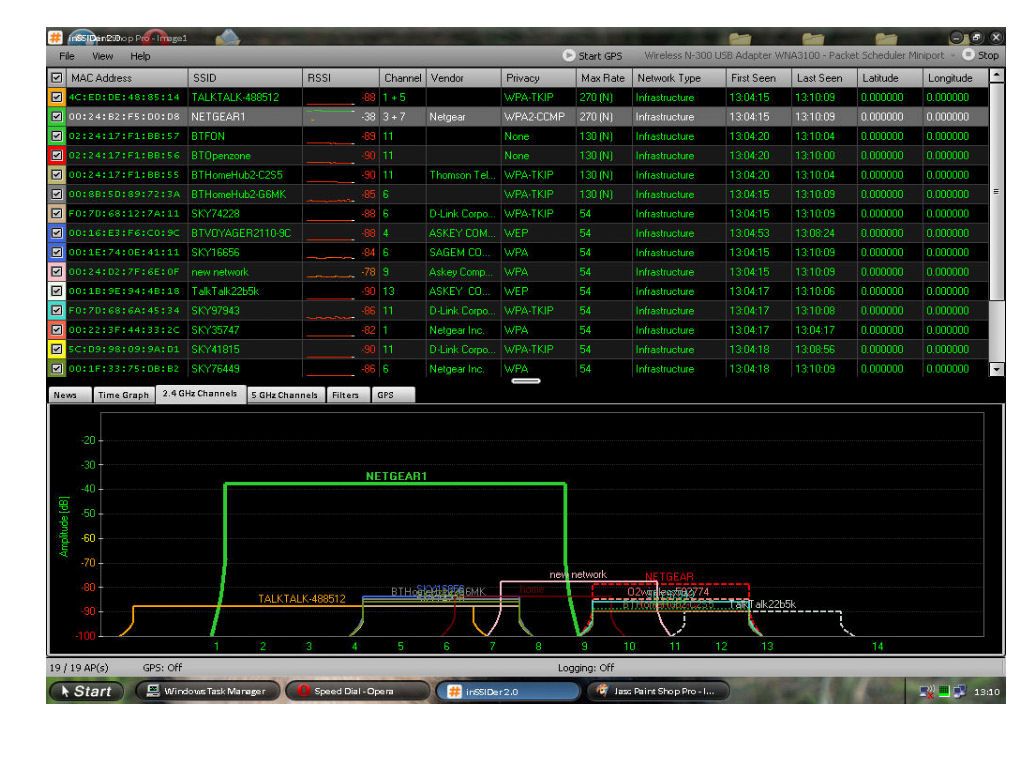Click the Longitude column header
The image size is (1024, 768).
(x=955, y=78)
